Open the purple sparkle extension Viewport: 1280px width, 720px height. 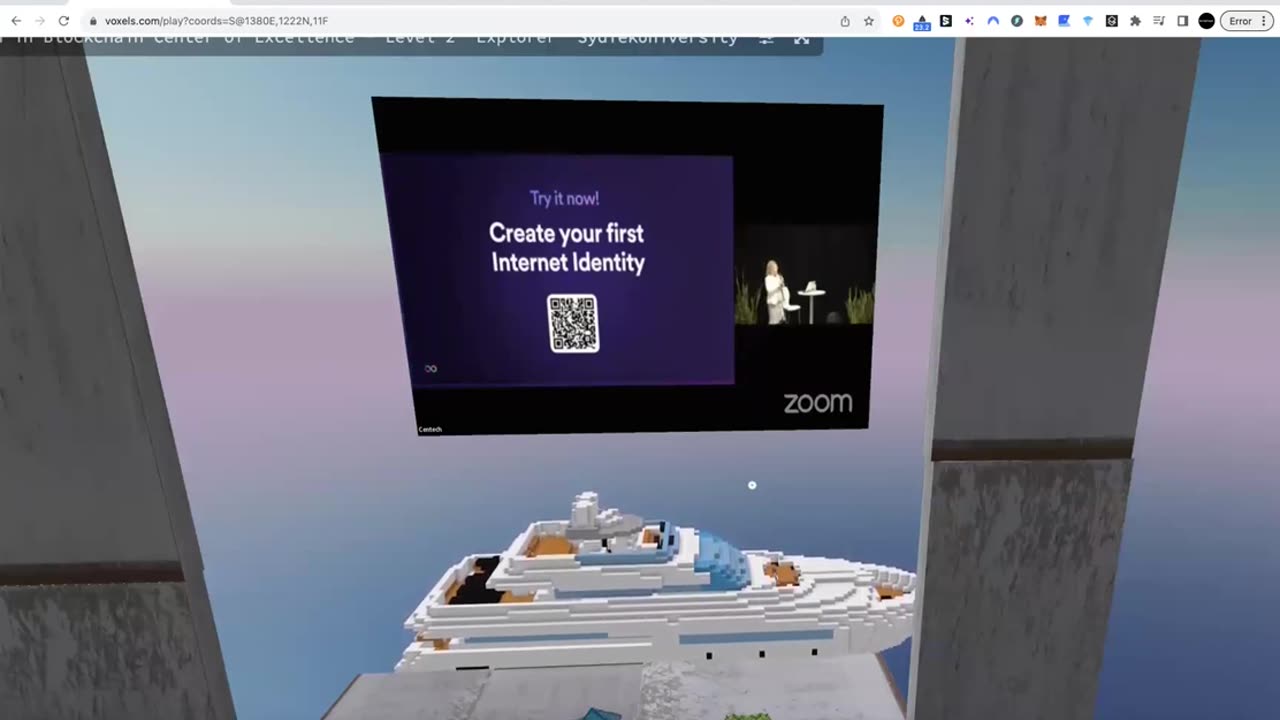pyautogui.click(x=969, y=21)
